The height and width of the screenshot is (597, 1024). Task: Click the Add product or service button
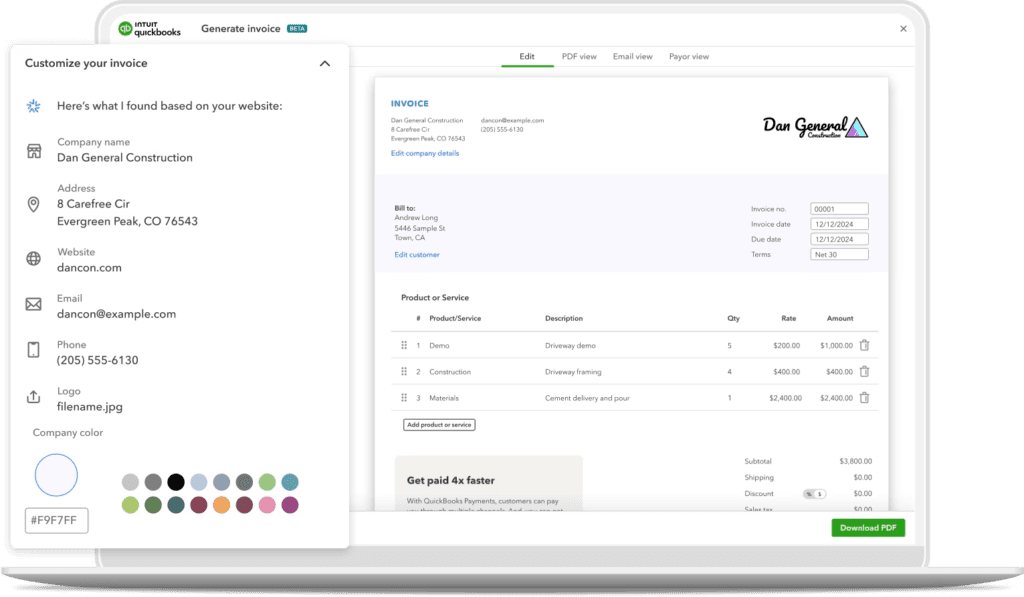point(439,425)
